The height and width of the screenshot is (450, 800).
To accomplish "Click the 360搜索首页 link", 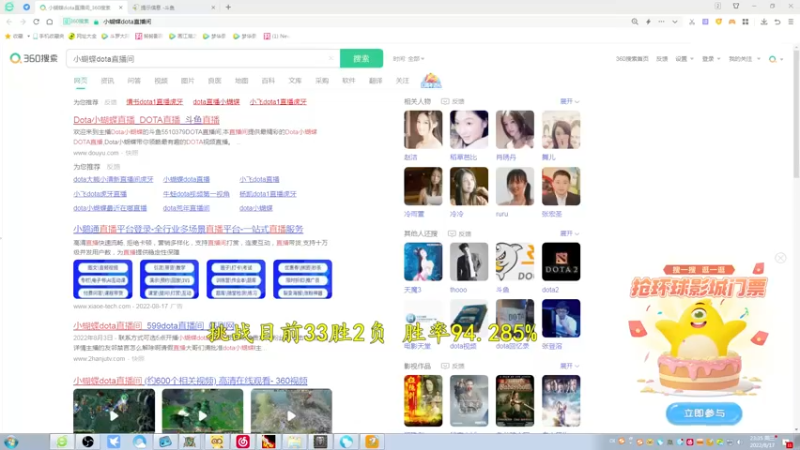I will (632, 59).
